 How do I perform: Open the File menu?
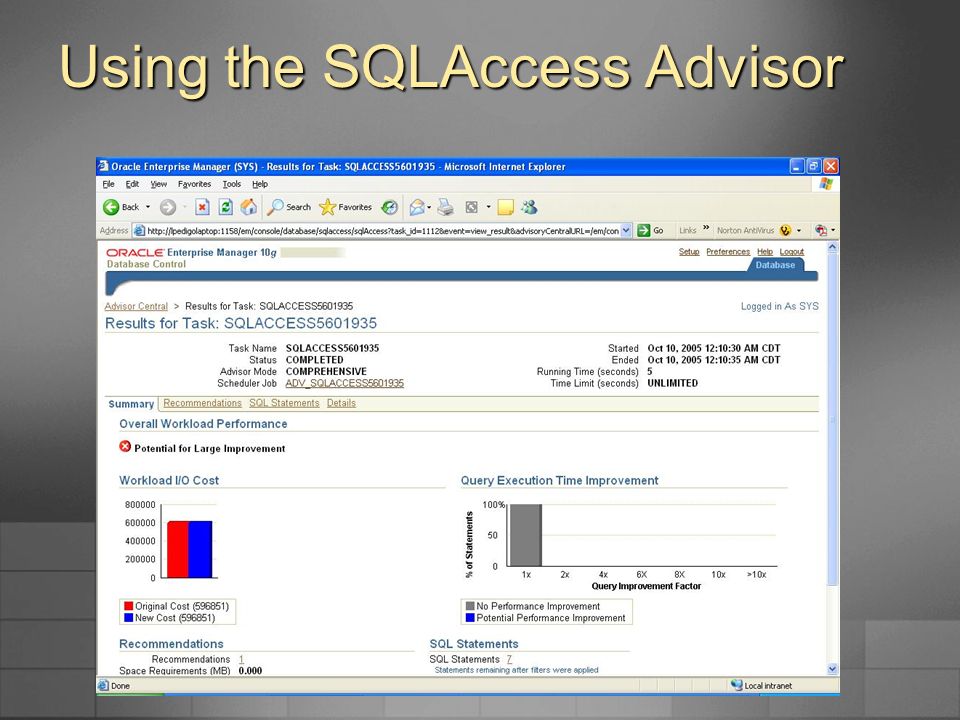[x=108, y=184]
